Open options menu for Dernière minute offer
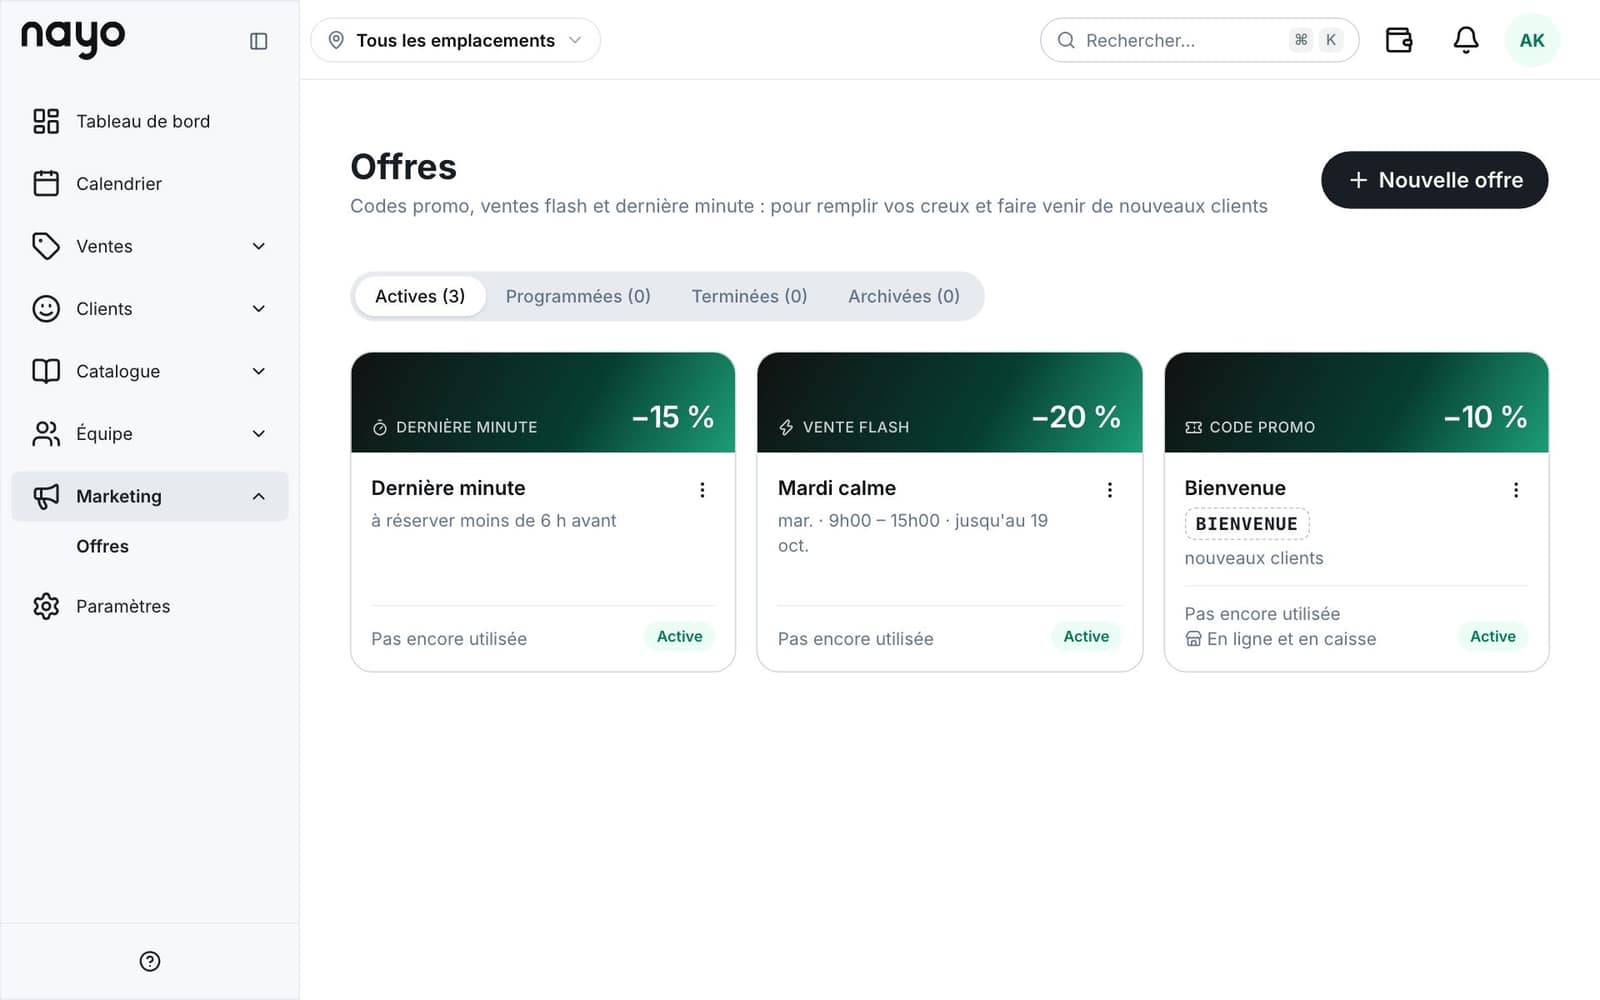This screenshot has height=1000, width=1600. 702,490
